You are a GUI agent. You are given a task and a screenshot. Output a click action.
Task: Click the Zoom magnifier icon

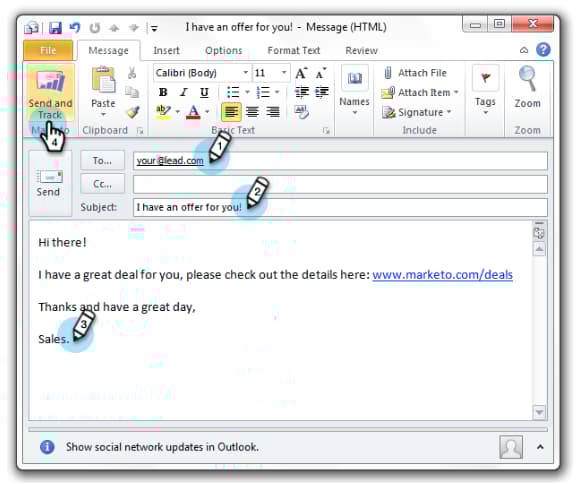[527, 78]
